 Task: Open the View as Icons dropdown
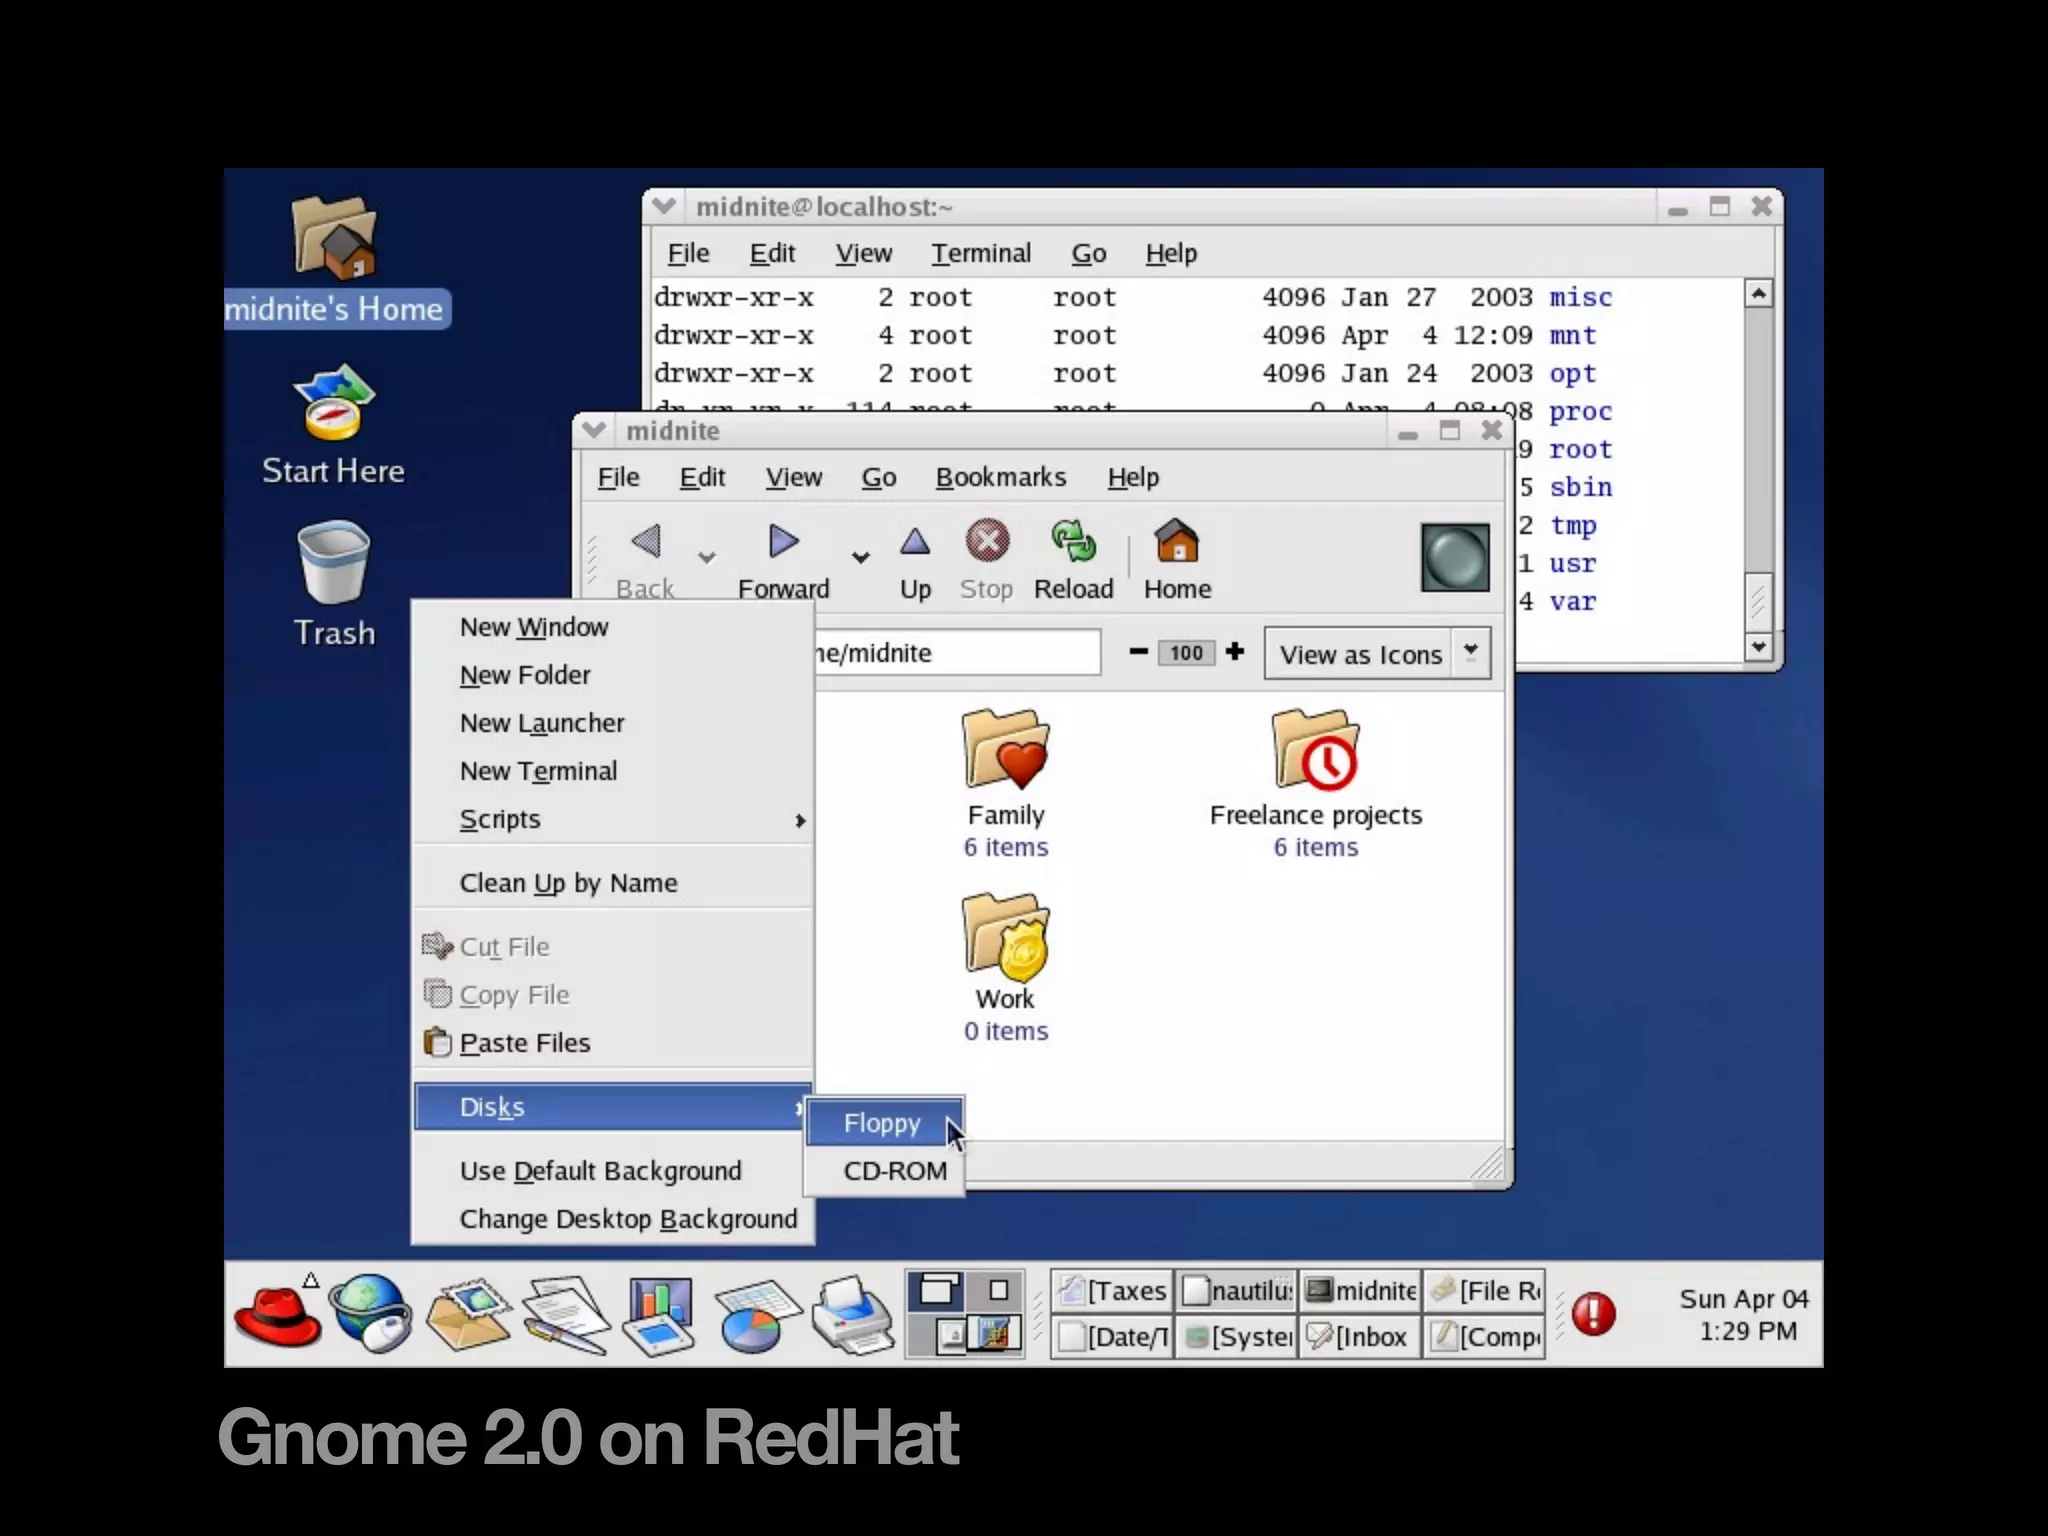click(1377, 654)
